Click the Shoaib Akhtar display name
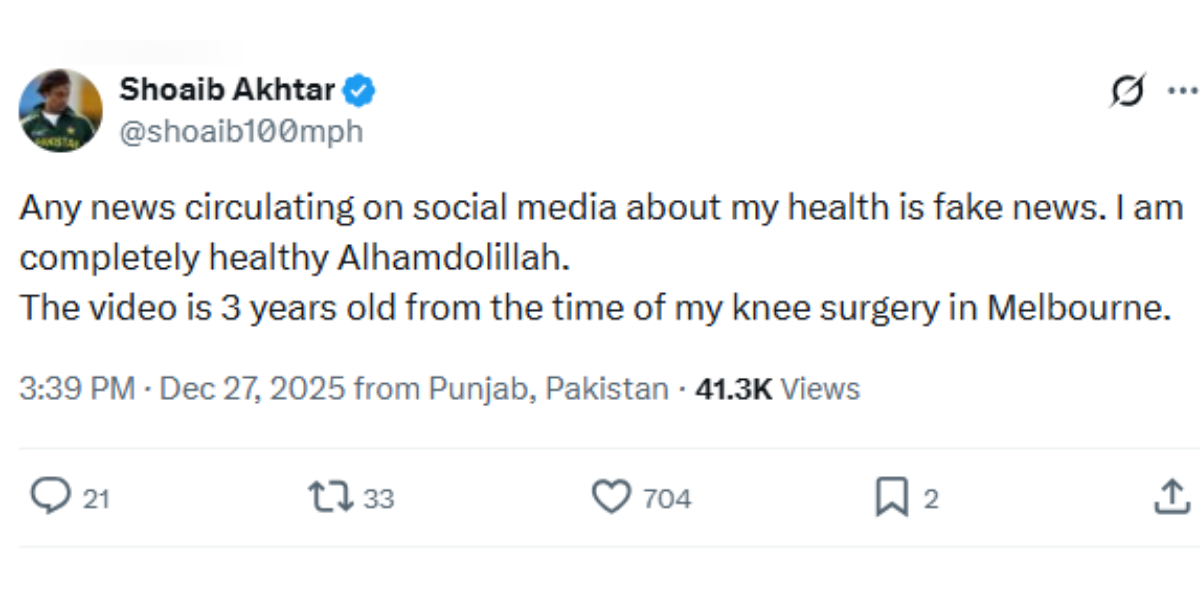The height and width of the screenshot is (600, 1200). [227, 91]
